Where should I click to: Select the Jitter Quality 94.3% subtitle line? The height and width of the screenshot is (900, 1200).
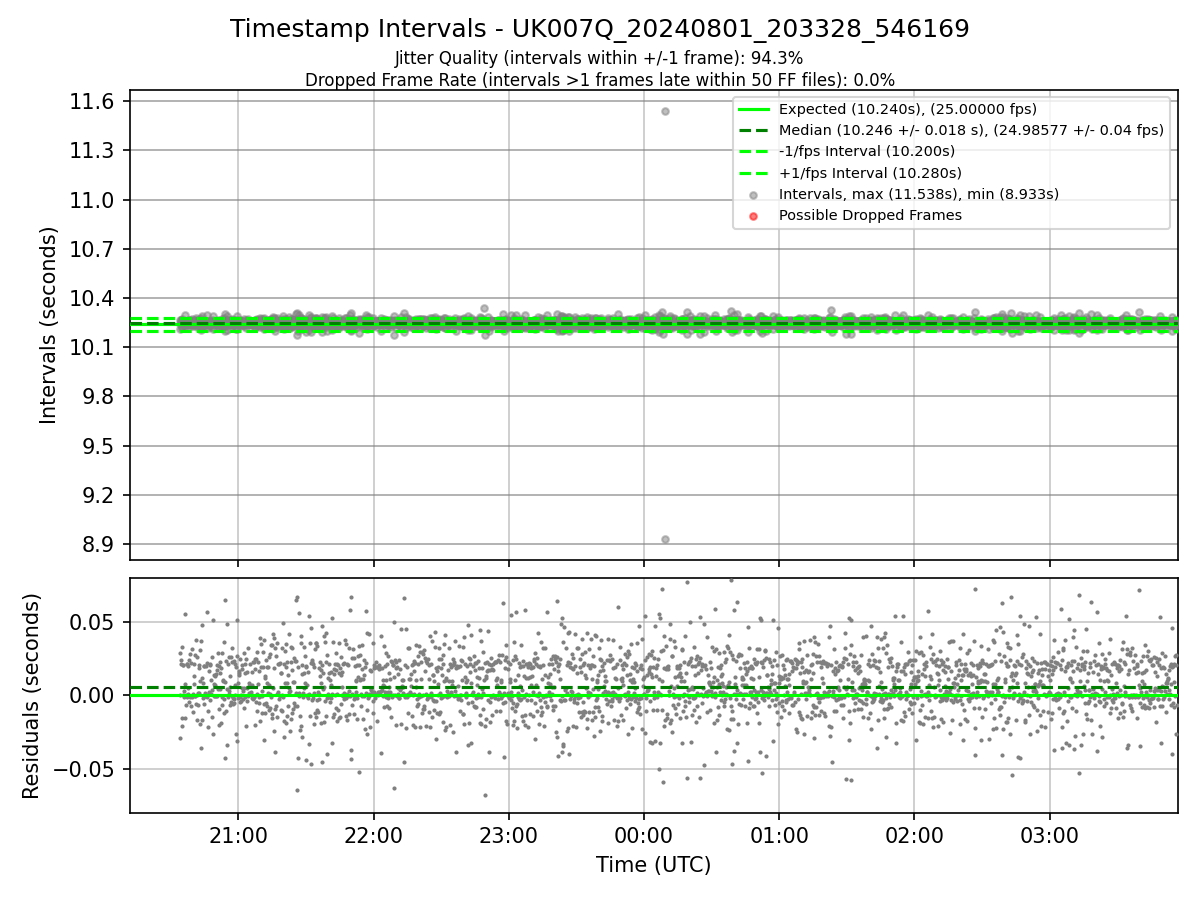[x=599, y=58]
